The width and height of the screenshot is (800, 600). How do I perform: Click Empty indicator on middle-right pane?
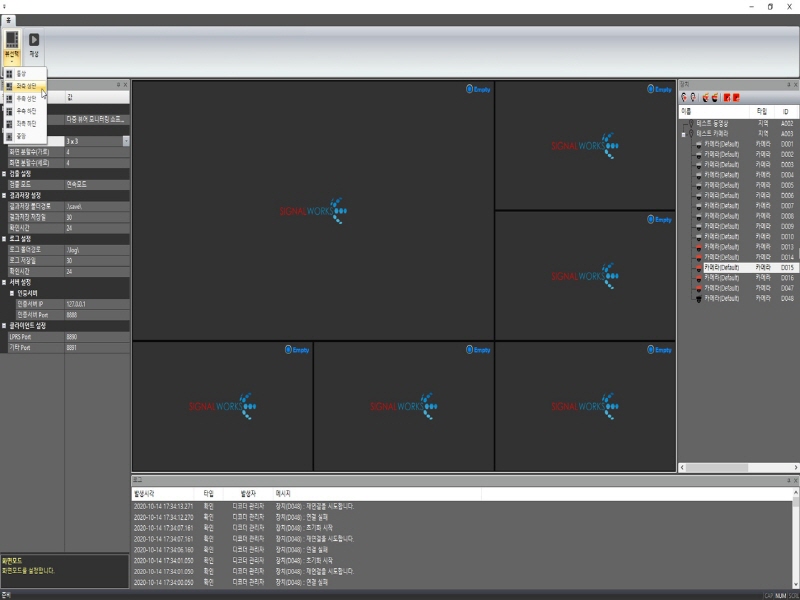point(659,220)
